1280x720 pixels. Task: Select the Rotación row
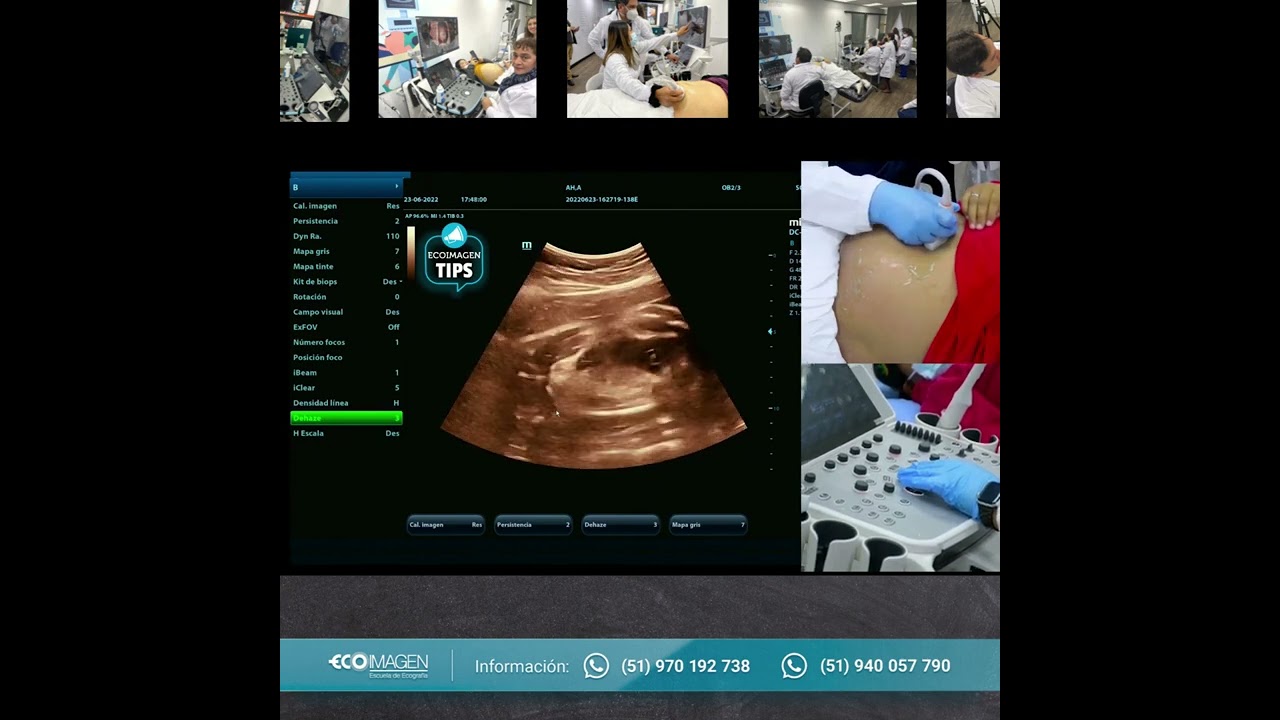tap(346, 297)
